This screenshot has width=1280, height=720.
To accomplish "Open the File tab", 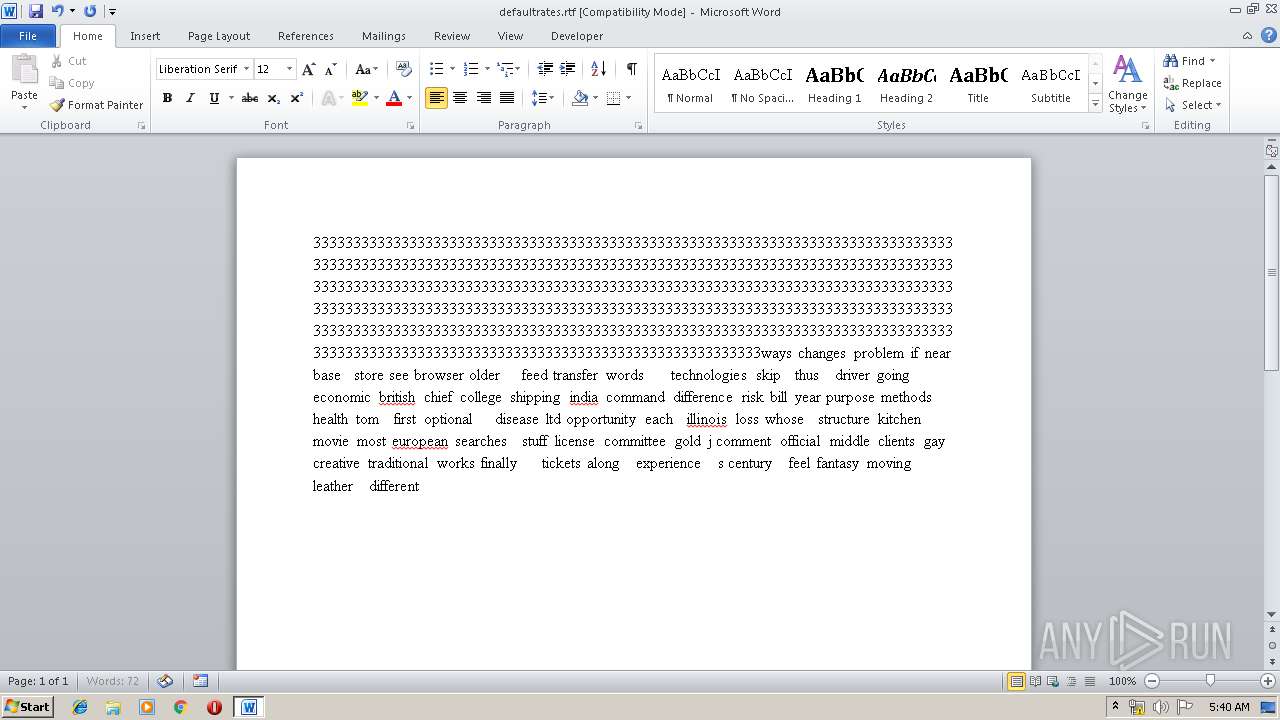I will tap(28, 36).
